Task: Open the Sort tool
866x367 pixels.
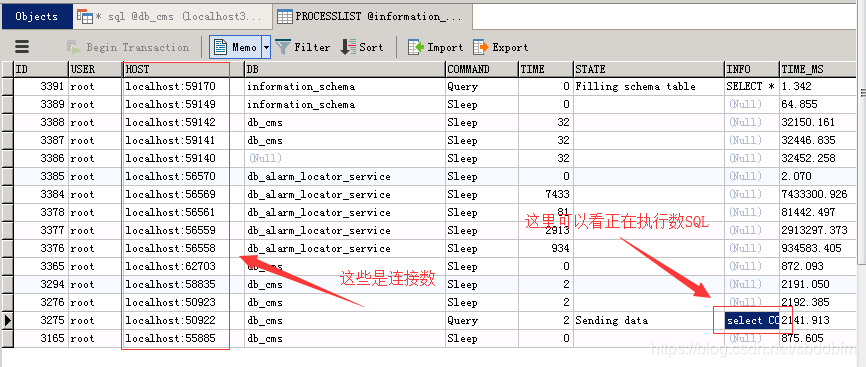Action: coord(362,48)
